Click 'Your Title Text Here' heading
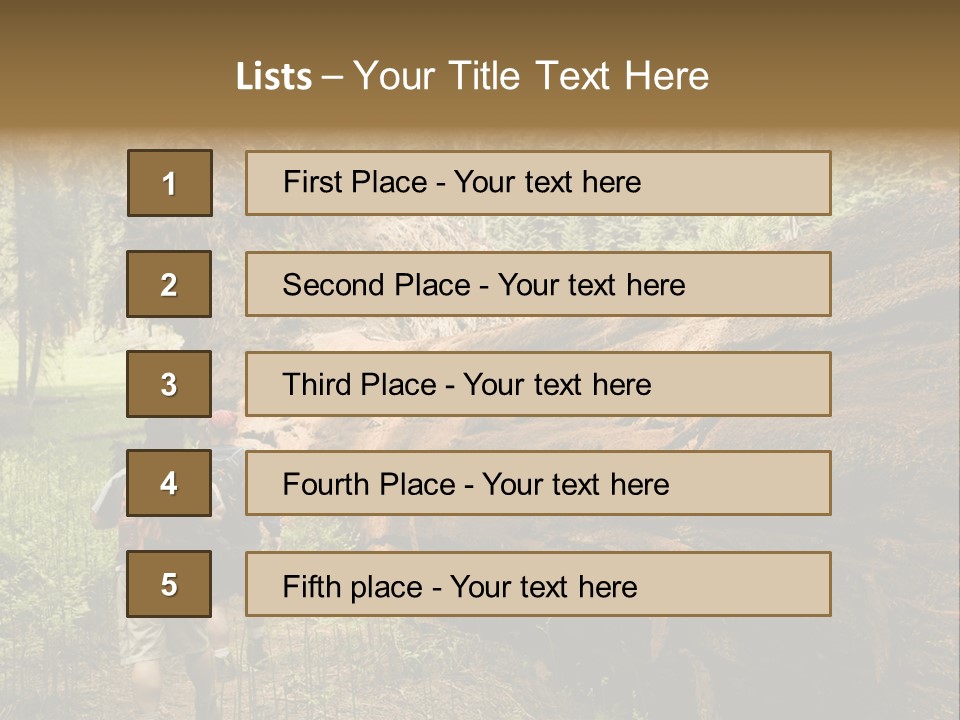 point(531,76)
